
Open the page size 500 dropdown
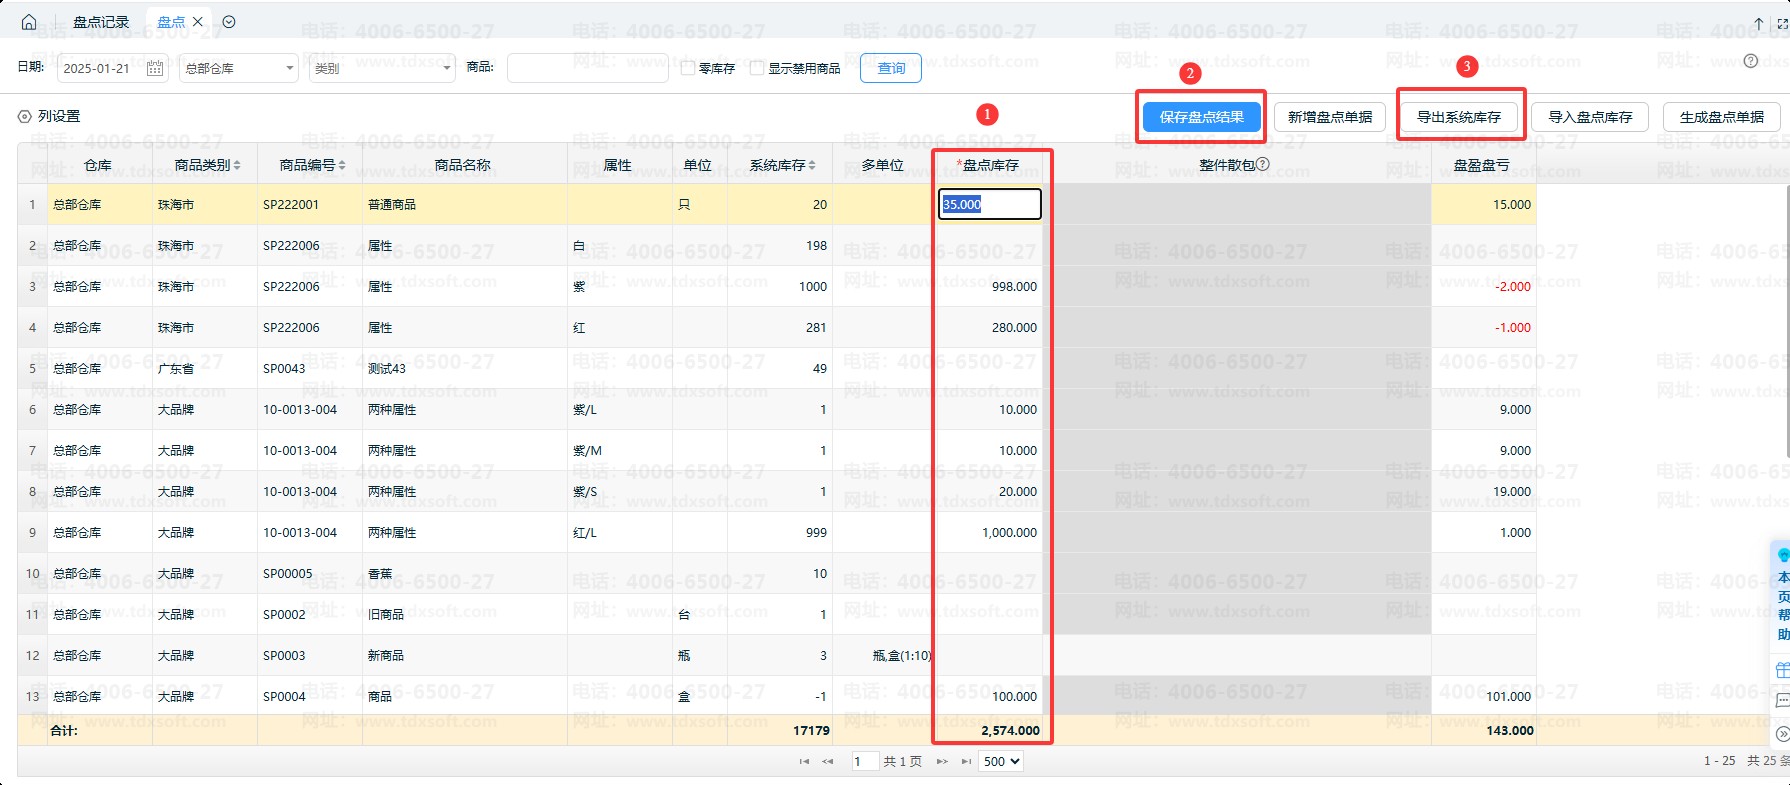coord(1000,761)
